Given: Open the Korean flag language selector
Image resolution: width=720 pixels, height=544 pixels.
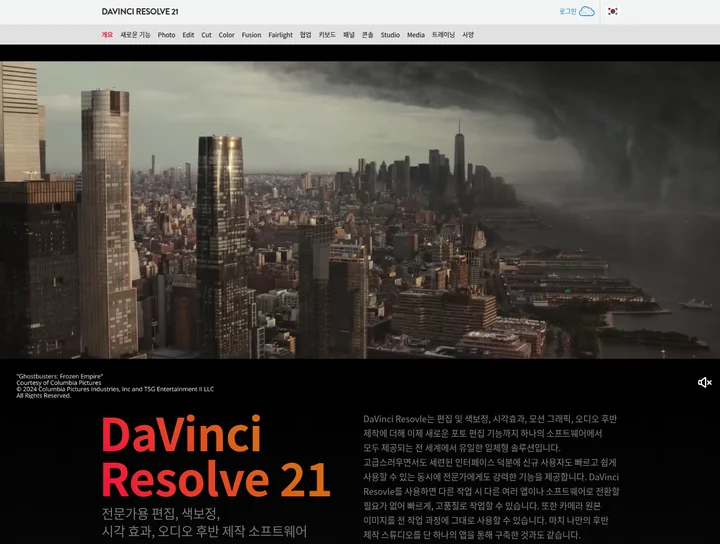Looking at the screenshot, I should pos(613,11).
